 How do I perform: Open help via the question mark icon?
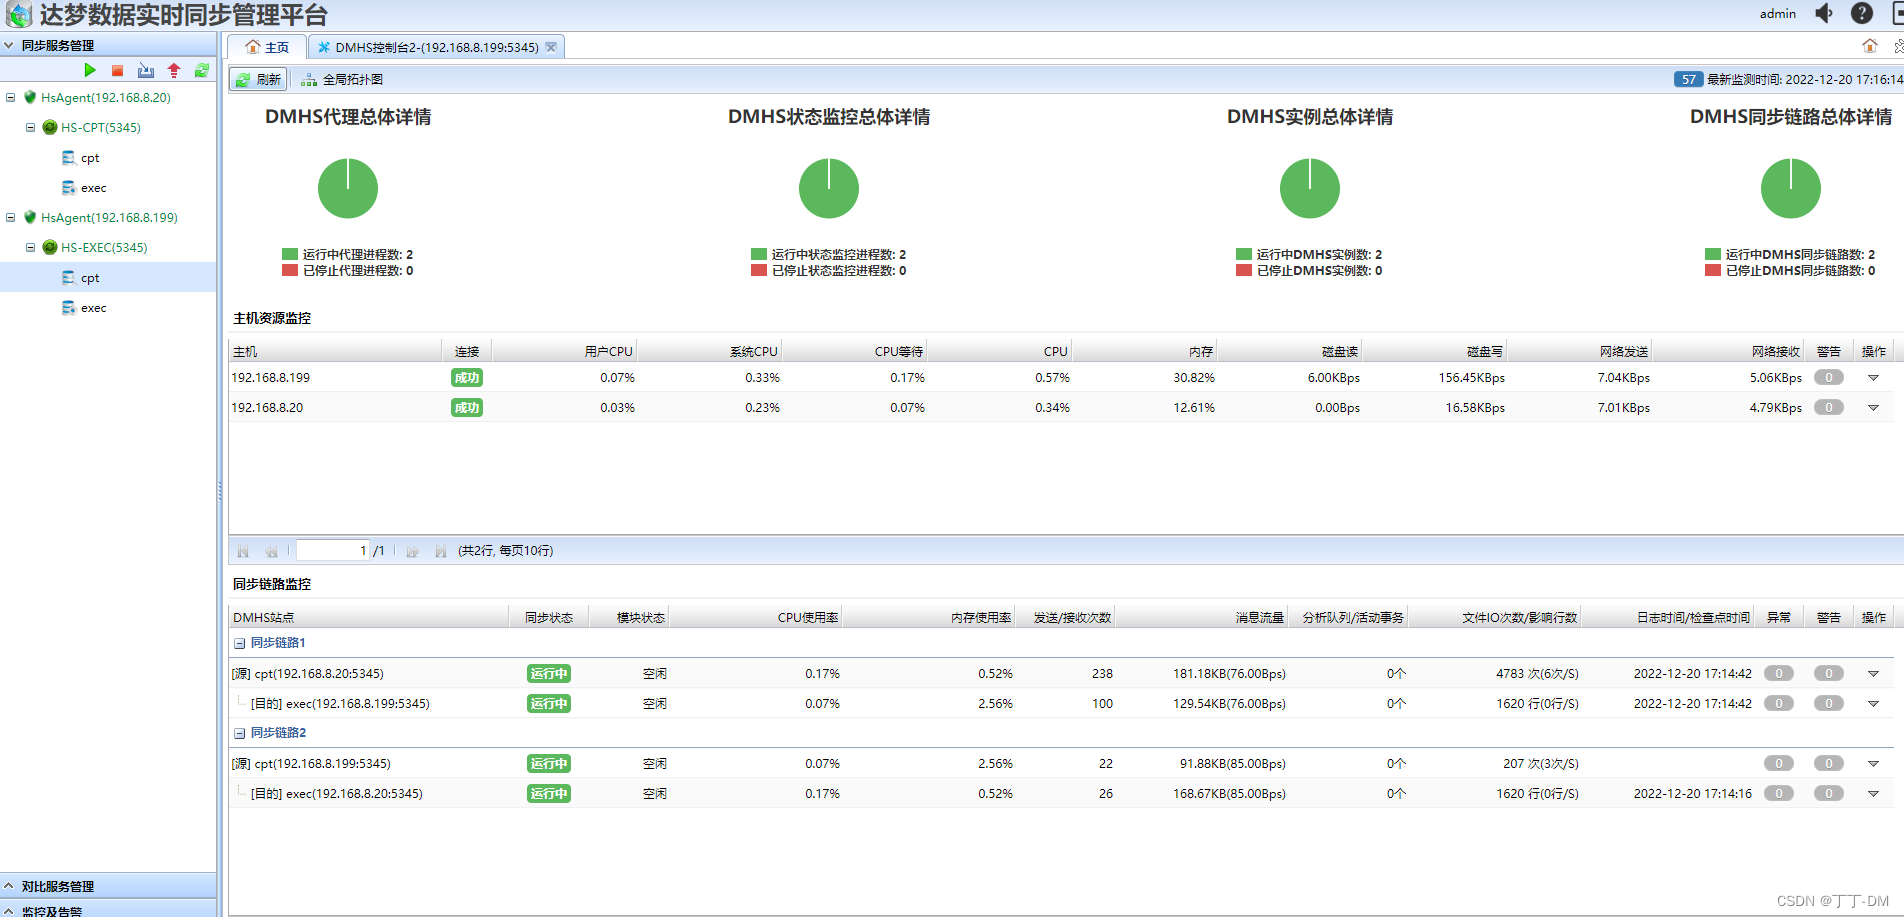click(1861, 13)
